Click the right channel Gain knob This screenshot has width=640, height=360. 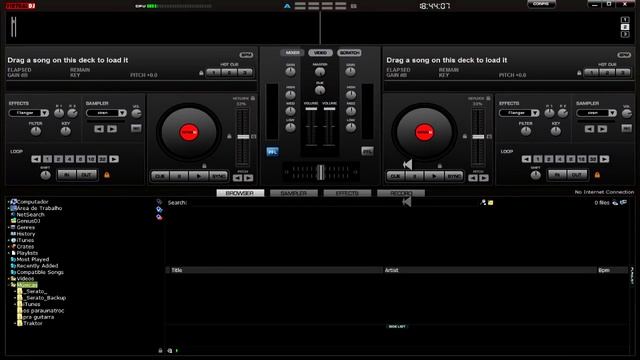(350, 72)
